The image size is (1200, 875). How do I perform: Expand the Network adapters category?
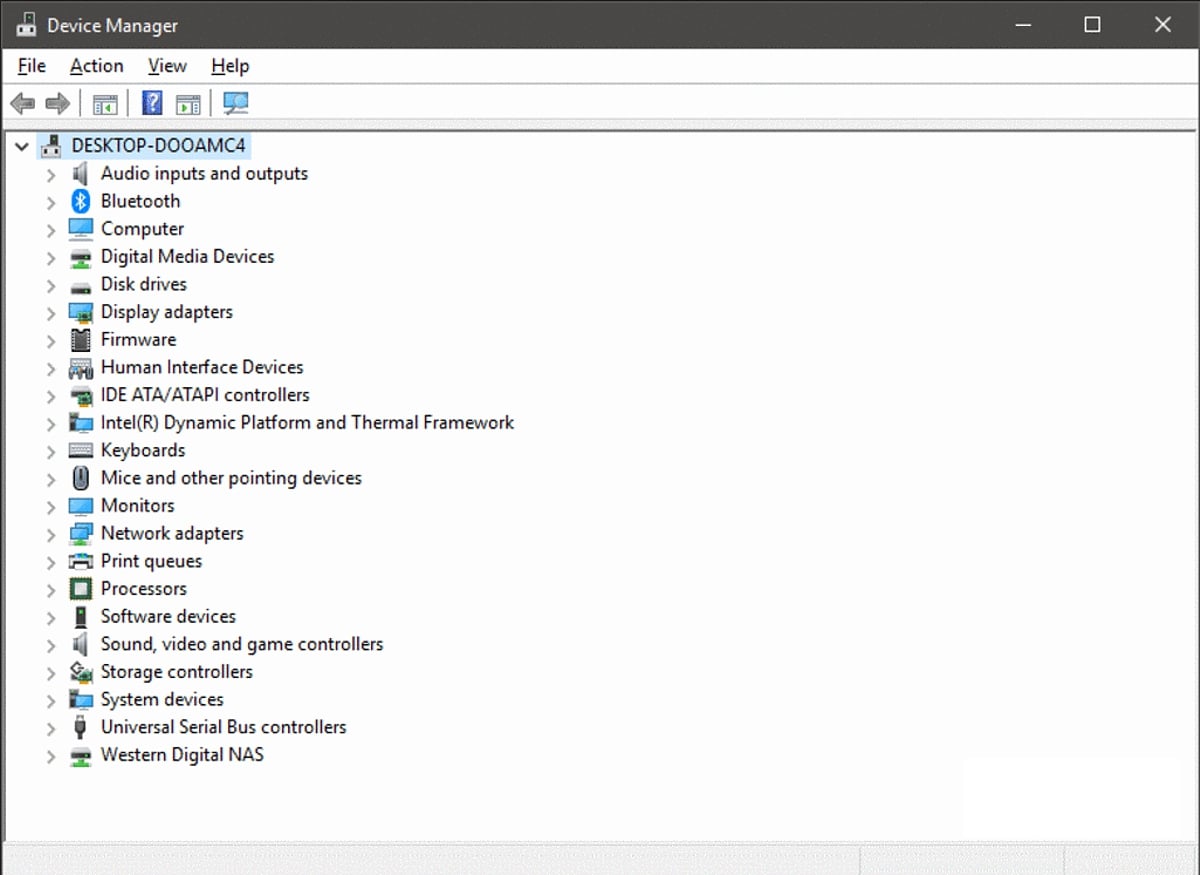coord(51,534)
